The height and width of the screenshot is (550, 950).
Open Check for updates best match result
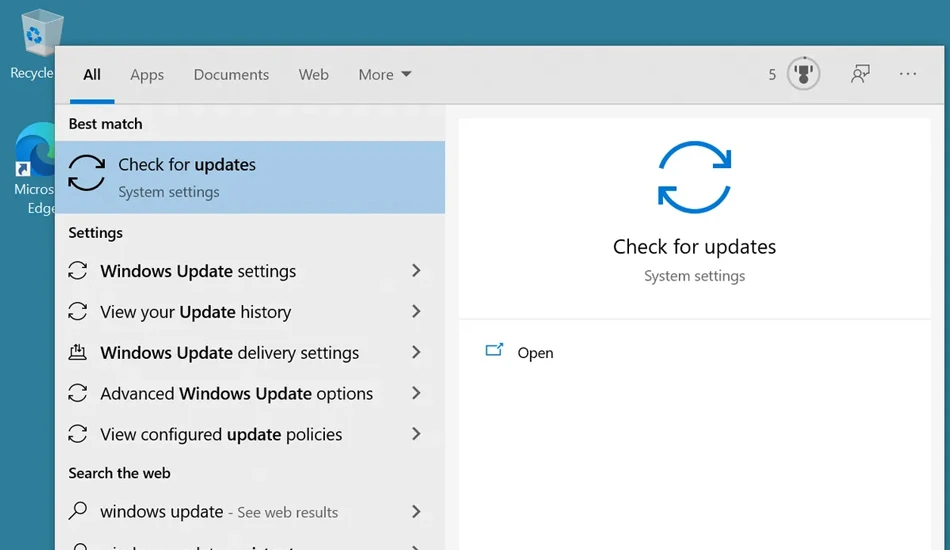click(x=250, y=177)
